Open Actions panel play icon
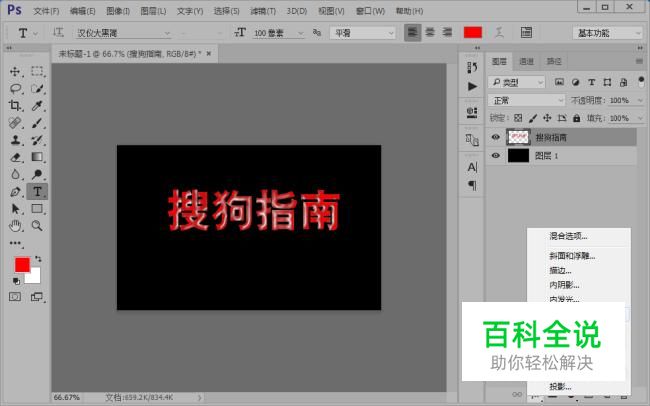This screenshot has height=406, width=650. click(x=472, y=86)
